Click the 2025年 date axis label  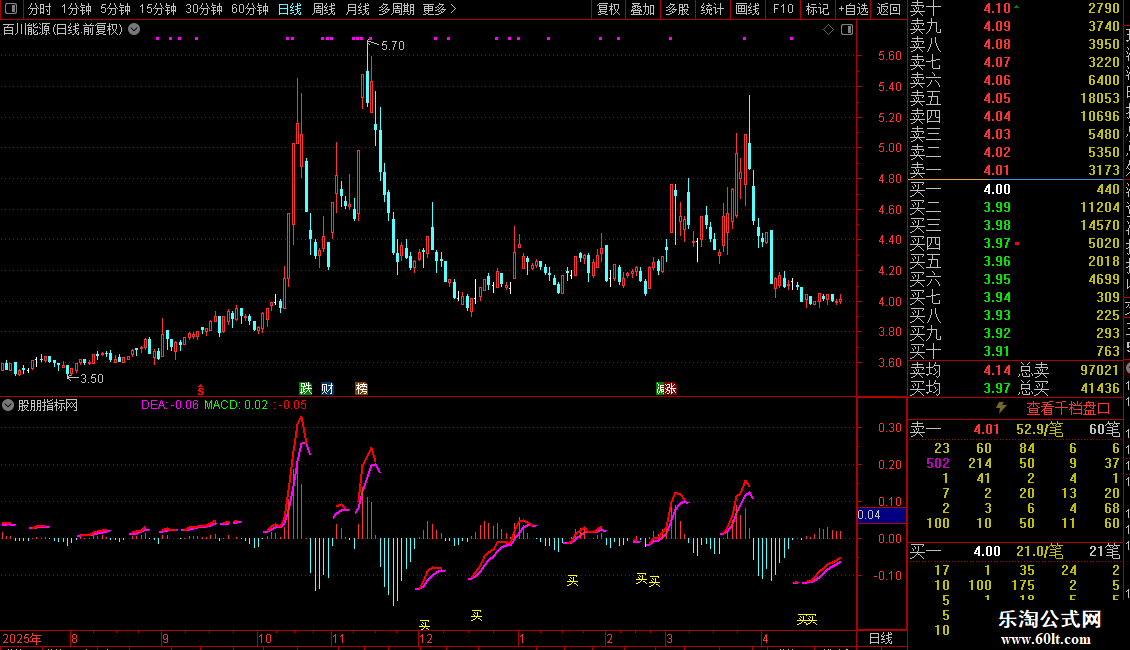(22, 638)
